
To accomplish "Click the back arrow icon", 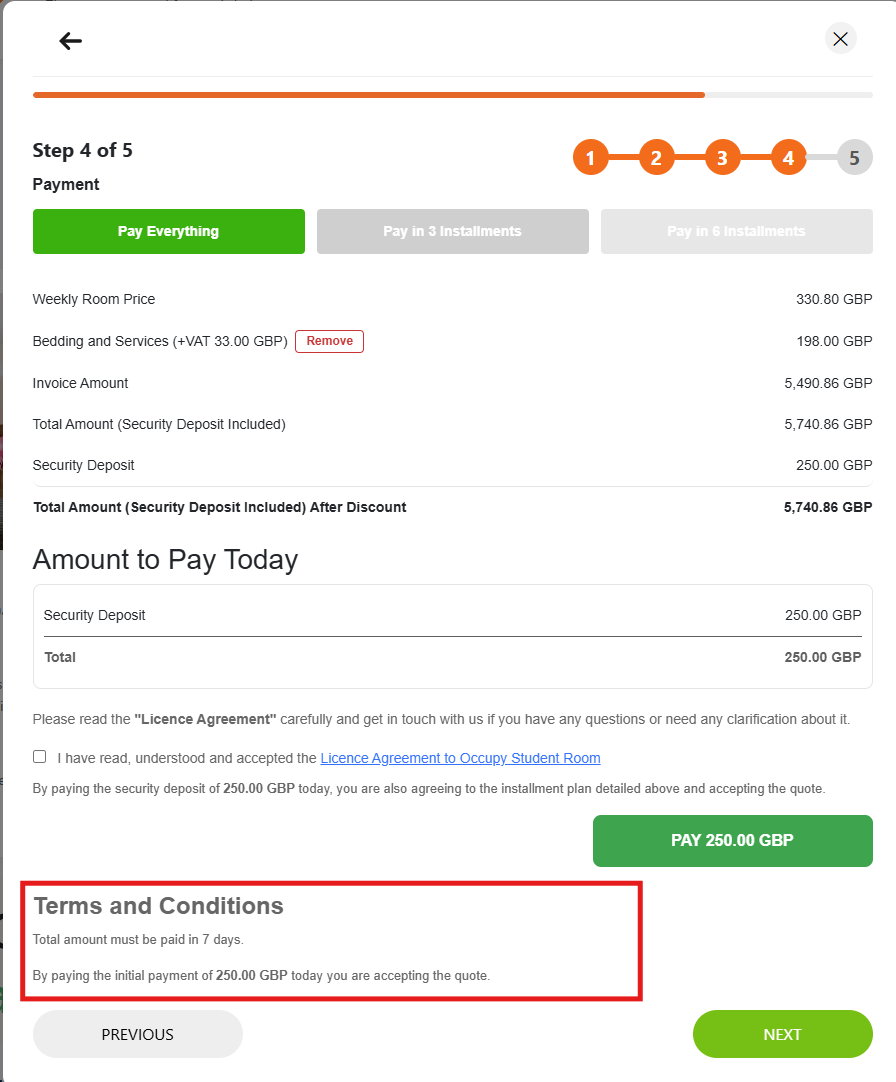I will pos(70,41).
